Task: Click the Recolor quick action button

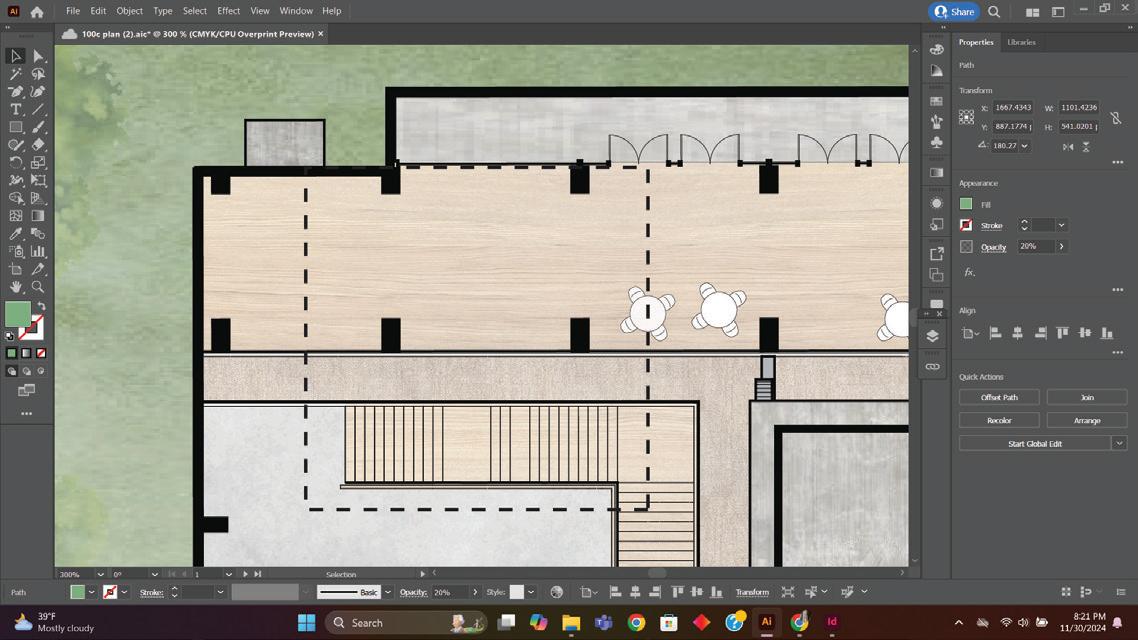Action: [999, 421]
